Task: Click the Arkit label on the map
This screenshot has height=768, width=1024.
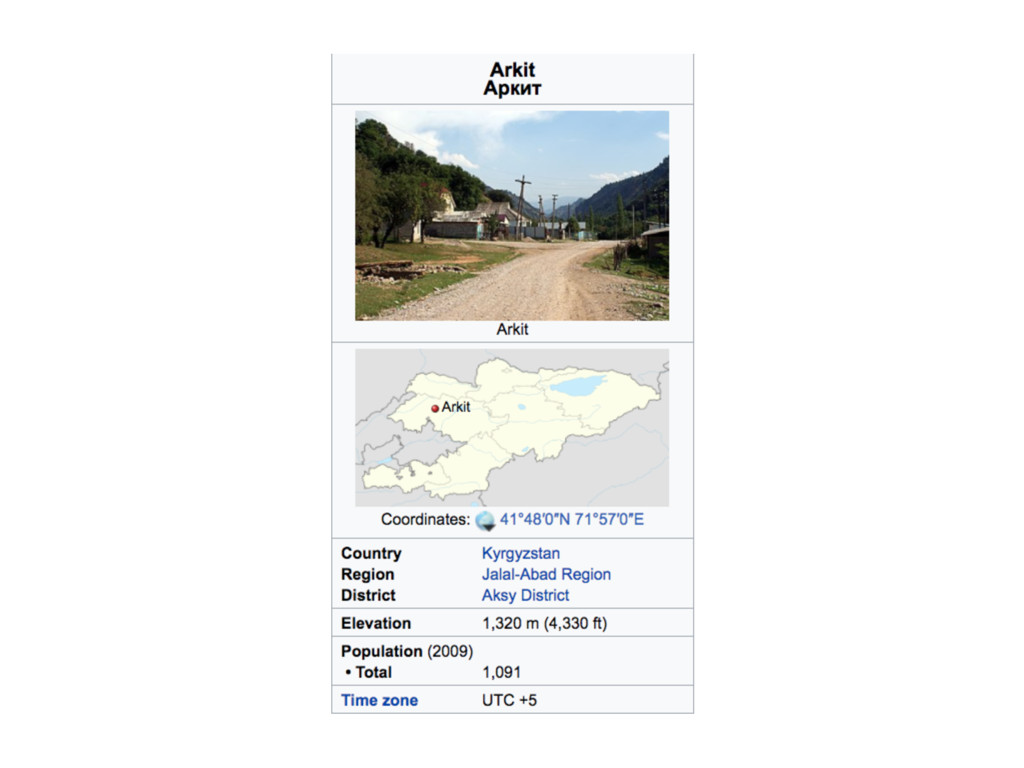Action: click(x=456, y=407)
